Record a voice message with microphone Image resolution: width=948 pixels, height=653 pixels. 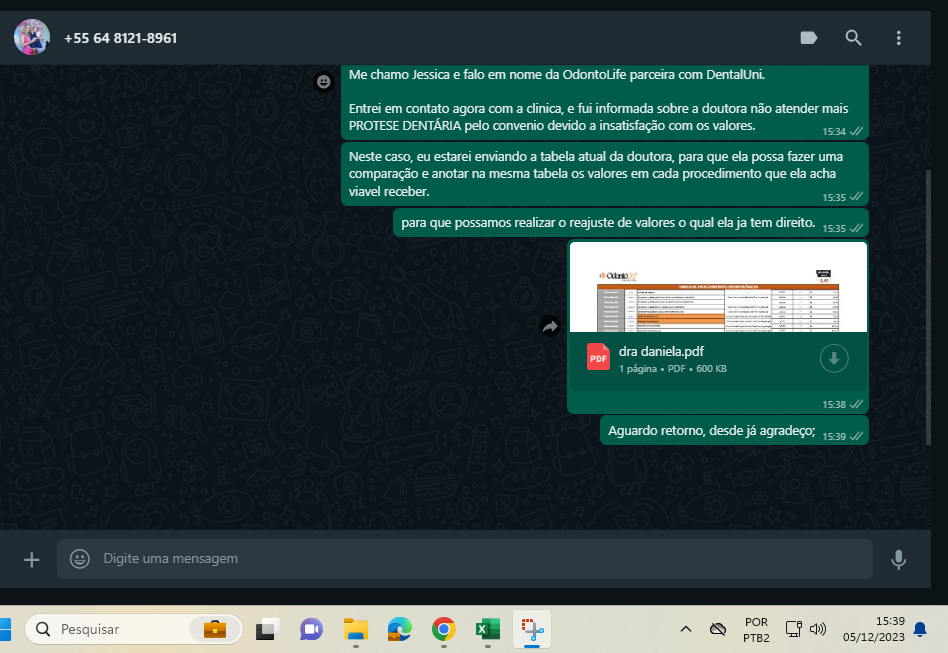coord(898,559)
